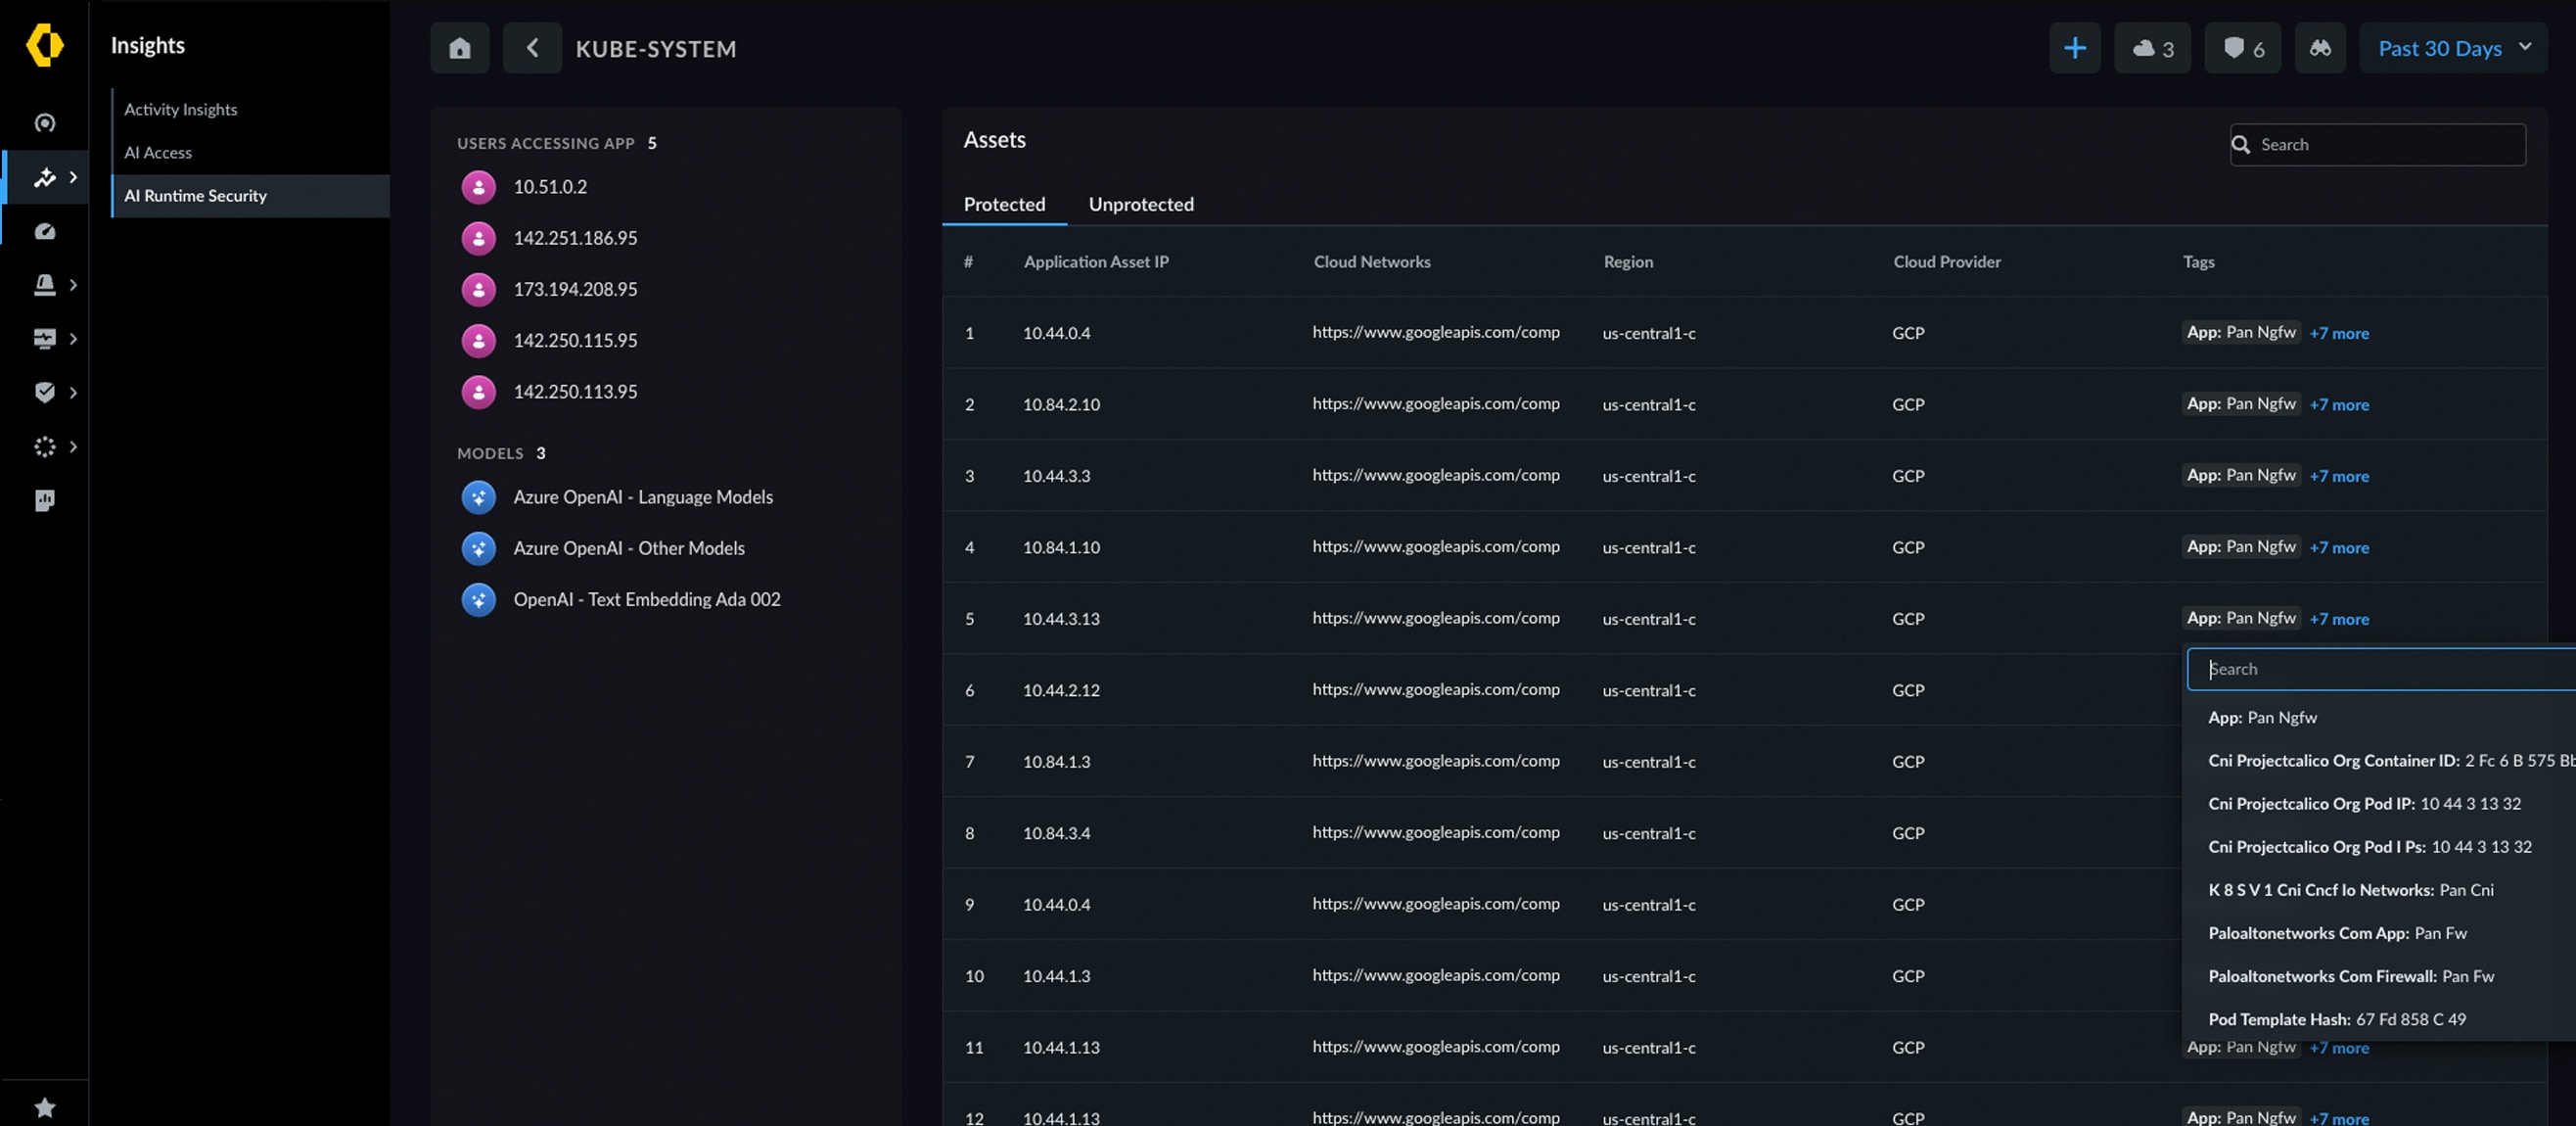The width and height of the screenshot is (2576, 1126).
Task: Select user 142.251.186.95 in Users Accessing App
Action: [575, 238]
